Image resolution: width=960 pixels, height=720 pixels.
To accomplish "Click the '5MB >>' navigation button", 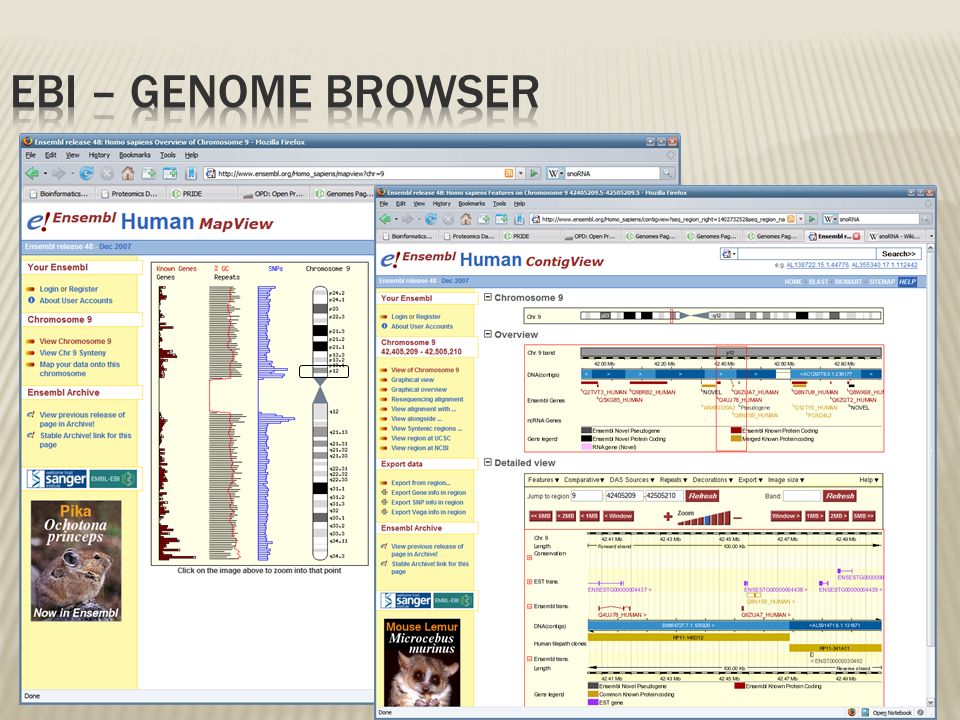I will pyautogui.click(x=864, y=516).
